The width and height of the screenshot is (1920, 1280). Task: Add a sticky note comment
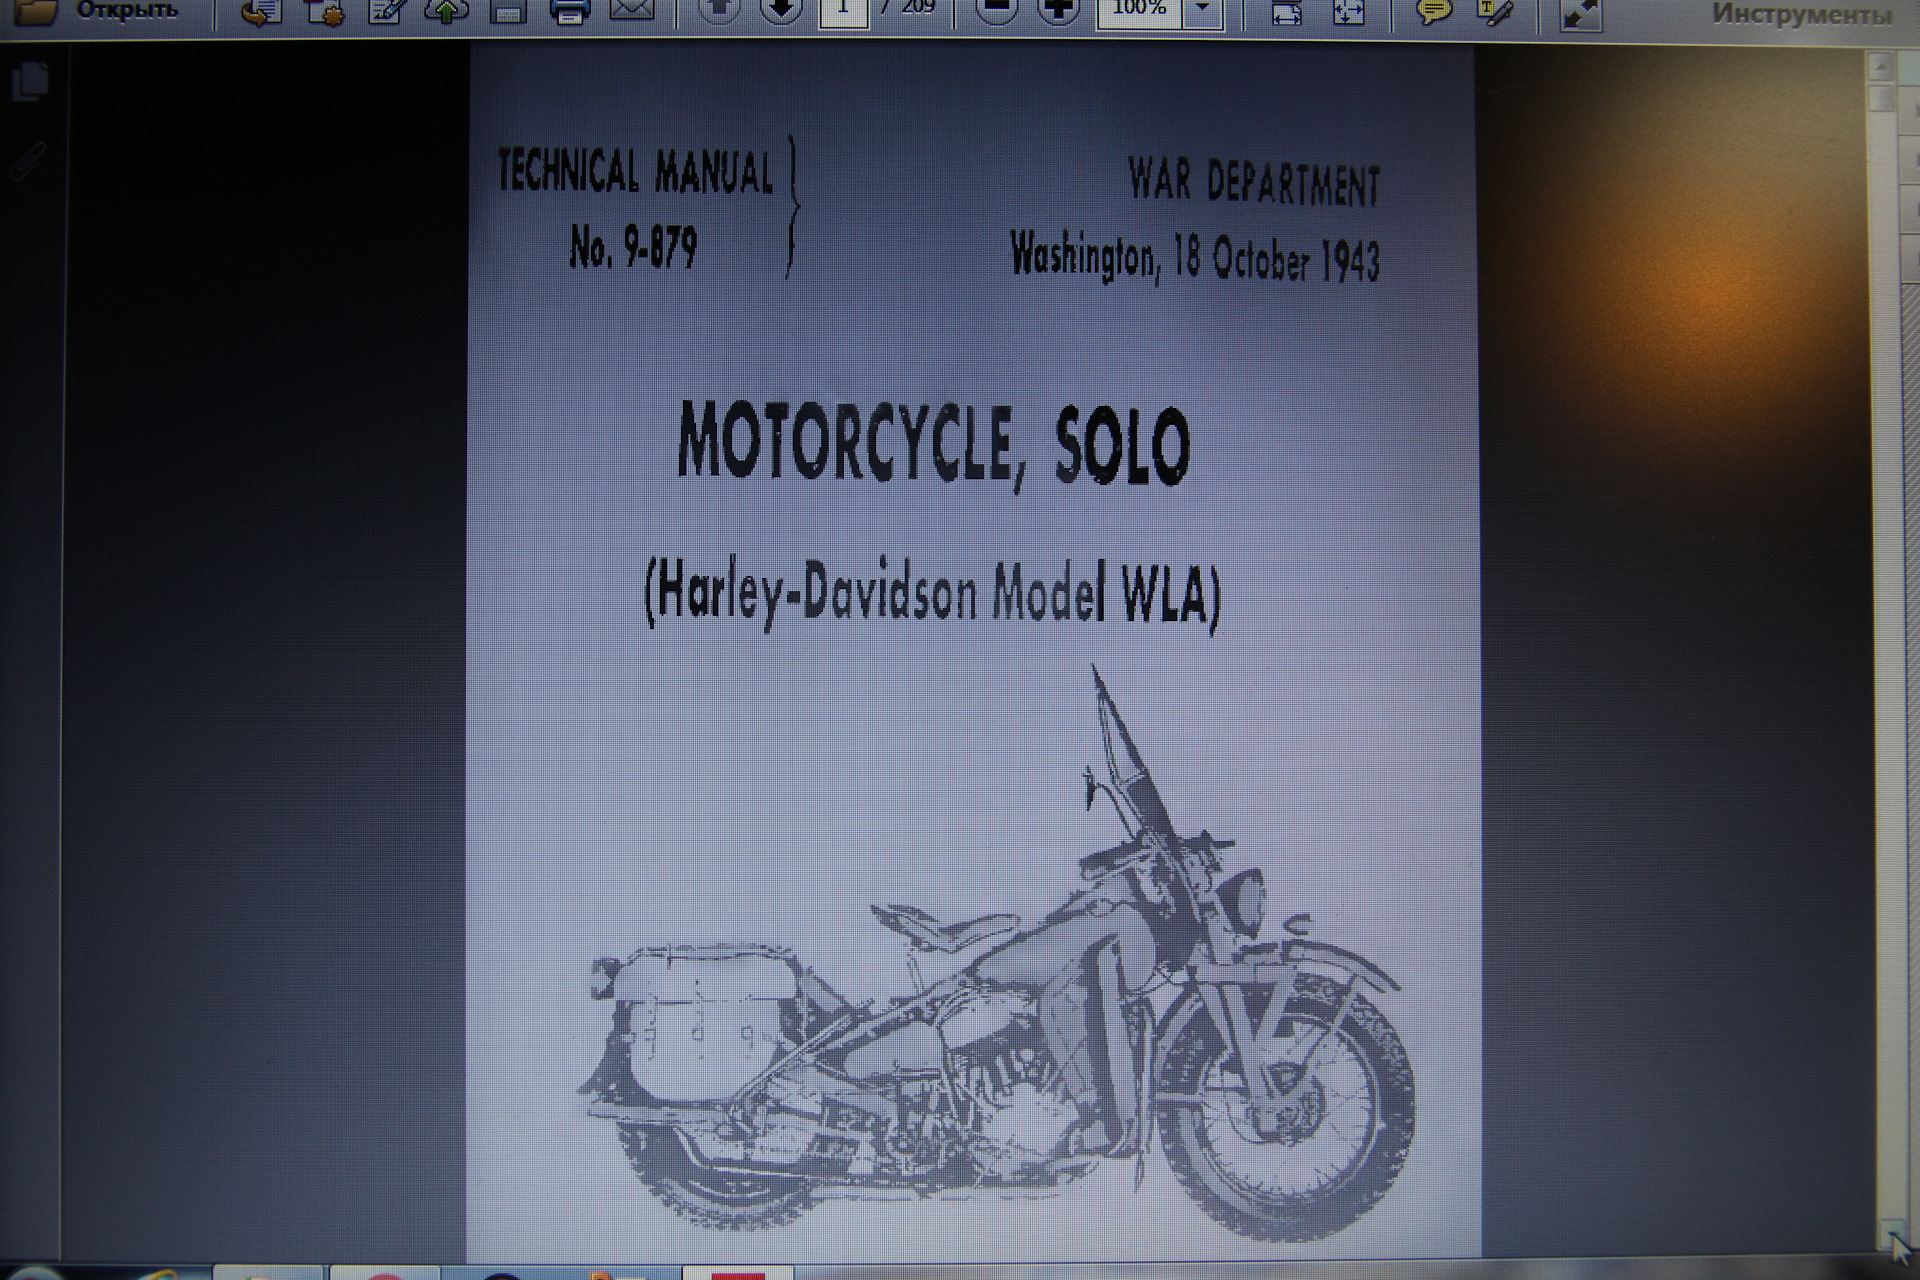[x=1434, y=12]
